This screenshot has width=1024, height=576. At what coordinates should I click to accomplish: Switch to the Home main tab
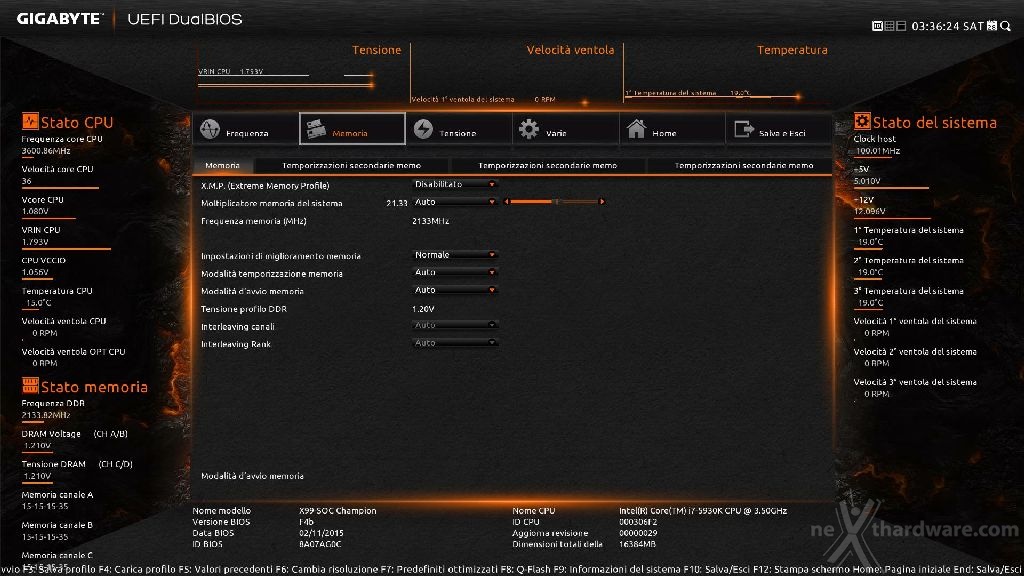672,129
